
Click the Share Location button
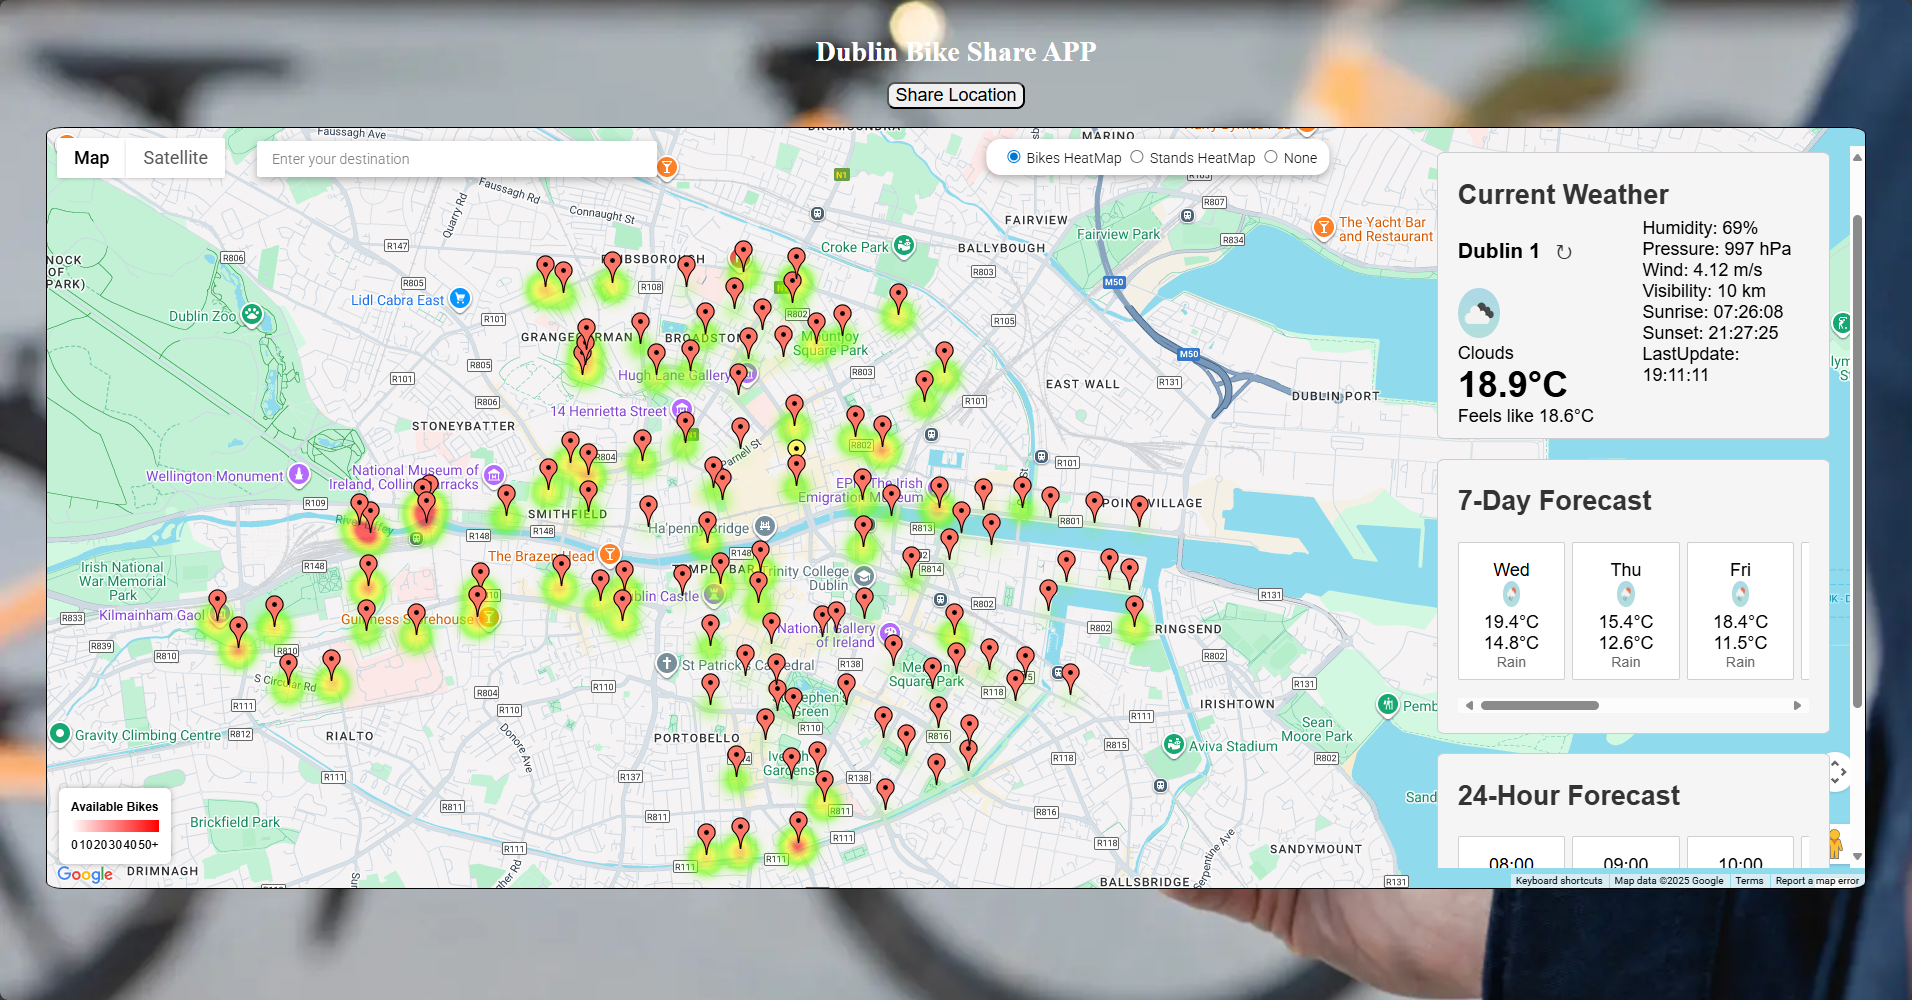[956, 95]
